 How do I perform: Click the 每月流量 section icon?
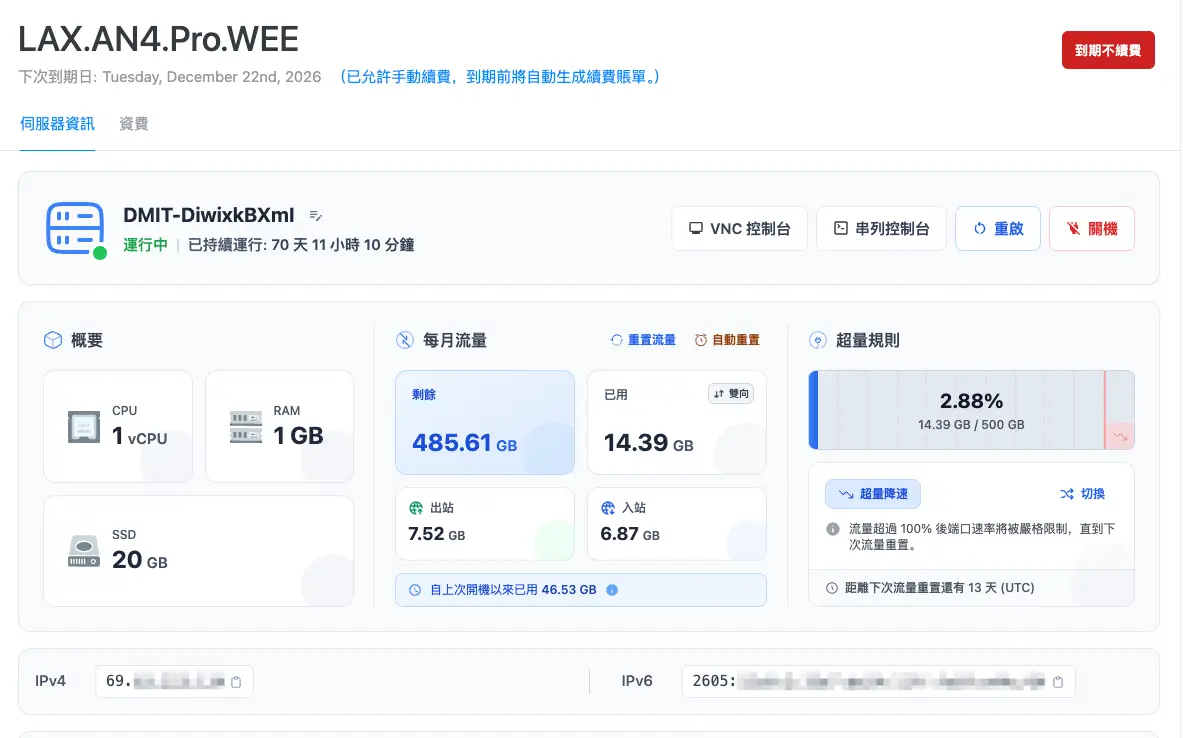pyautogui.click(x=405, y=340)
